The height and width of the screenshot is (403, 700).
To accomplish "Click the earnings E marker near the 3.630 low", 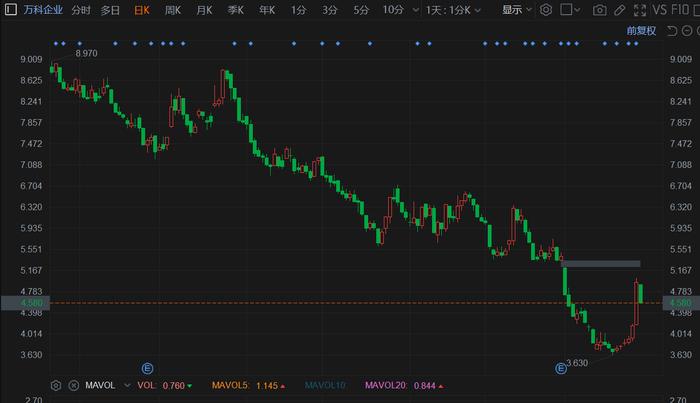I will tap(561, 368).
